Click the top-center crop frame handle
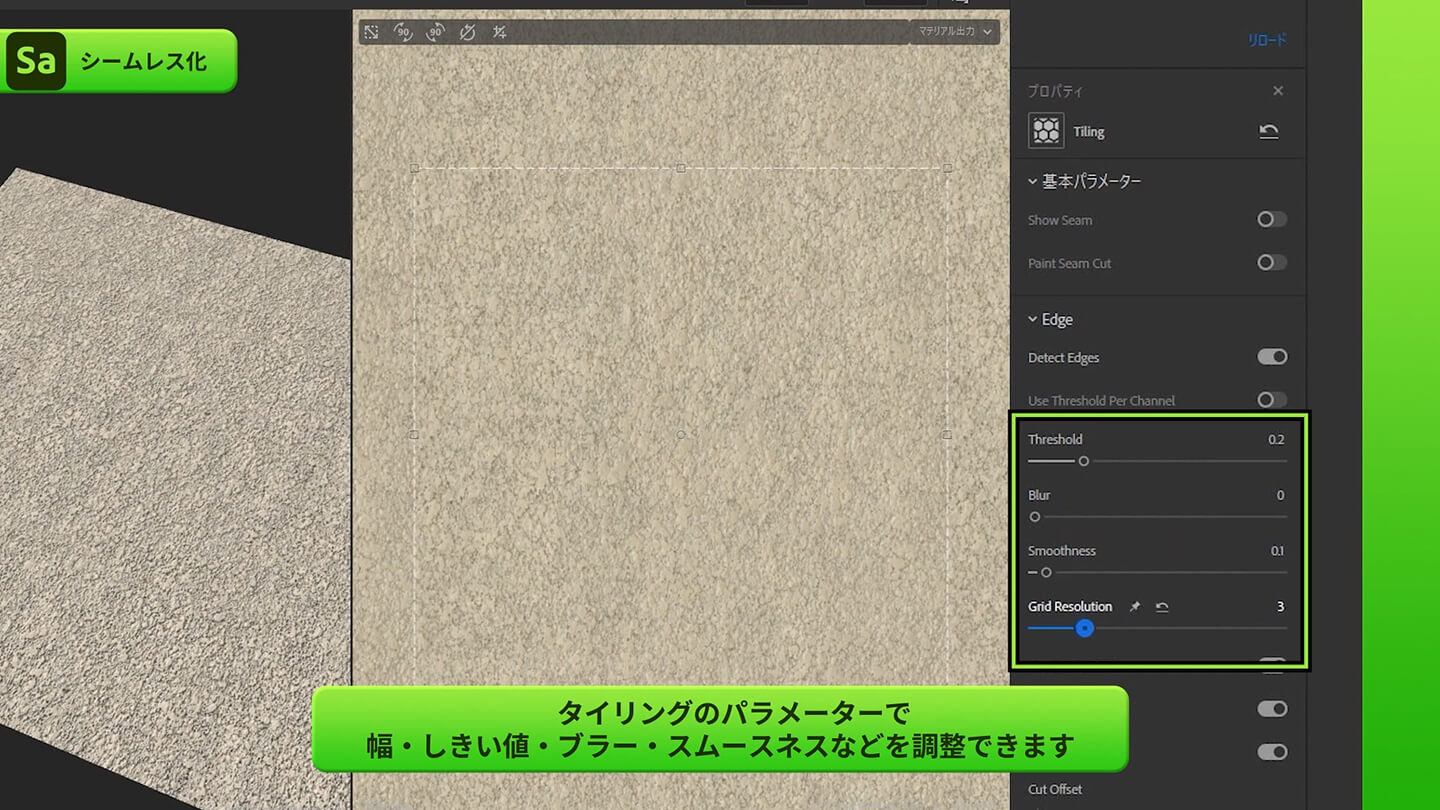Screen dimensions: 1440x810 point(681,168)
